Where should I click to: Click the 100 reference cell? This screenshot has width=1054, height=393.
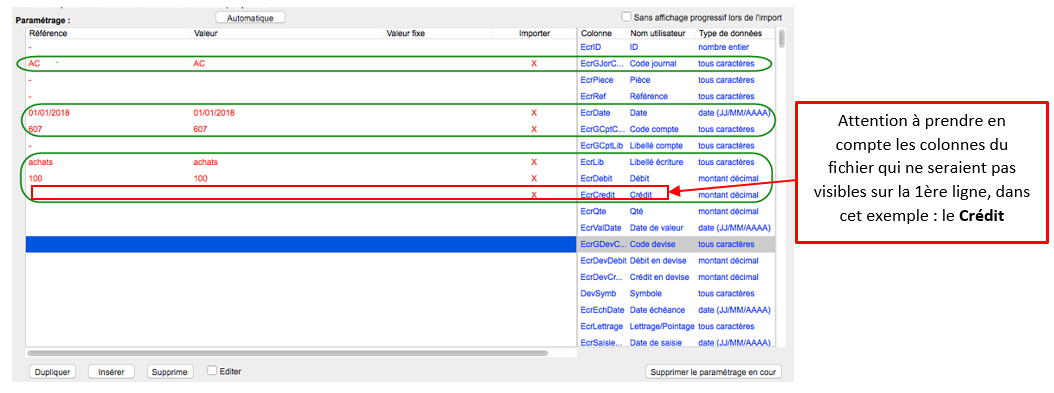click(35, 179)
